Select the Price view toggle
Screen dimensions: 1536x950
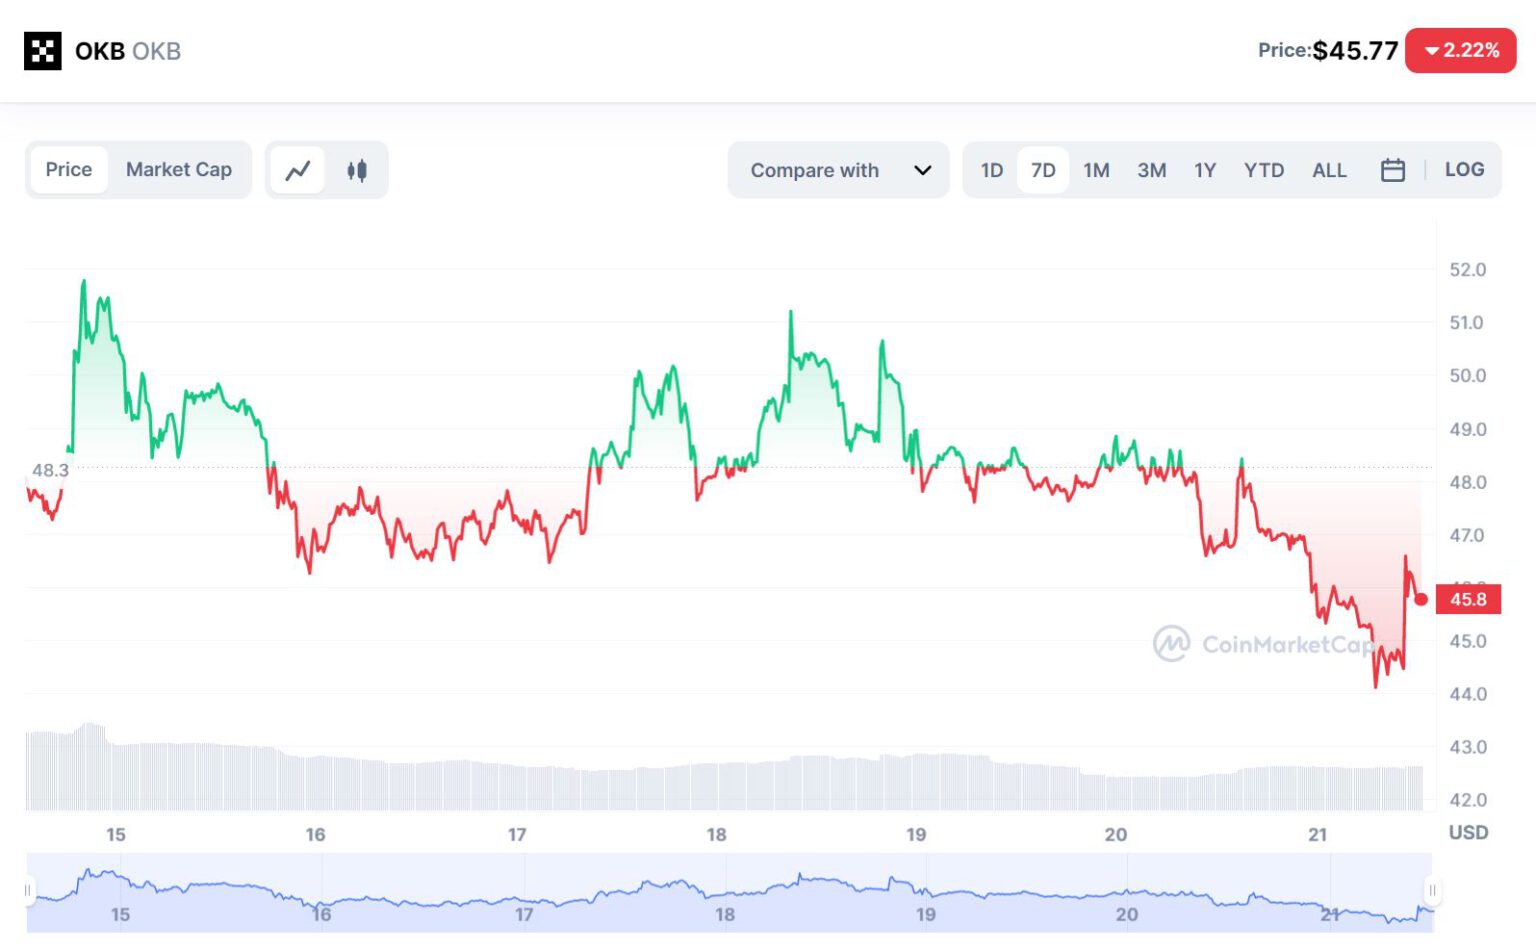69,170
